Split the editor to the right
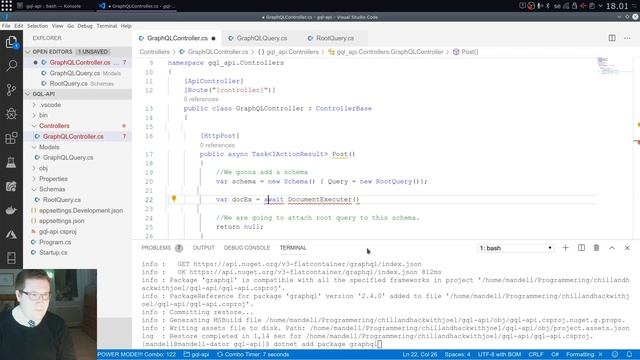The width and height of the screenshot is (640, 360). (x=612, y=38)
